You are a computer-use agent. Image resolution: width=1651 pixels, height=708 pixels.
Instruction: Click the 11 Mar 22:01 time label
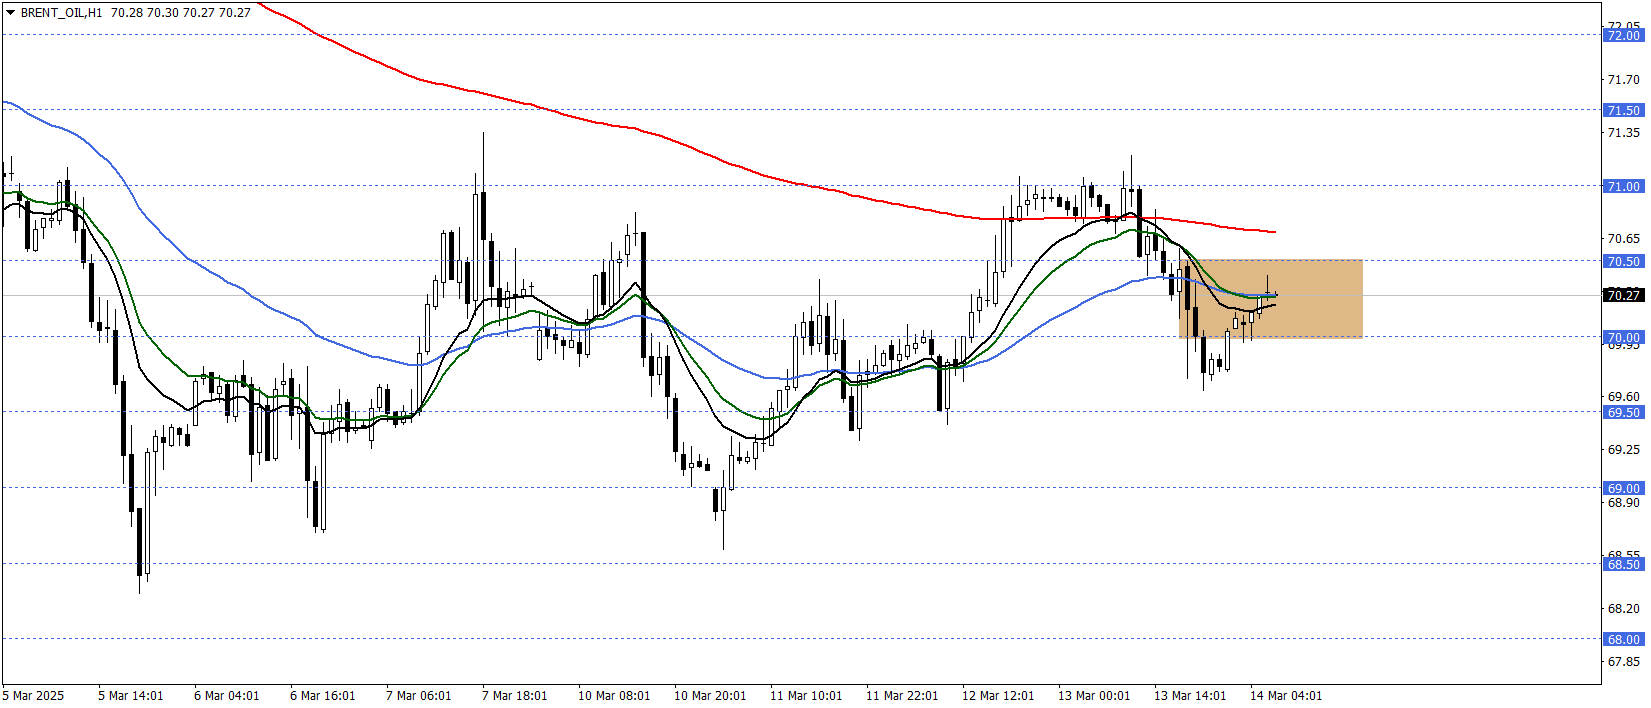click(902, 696)
